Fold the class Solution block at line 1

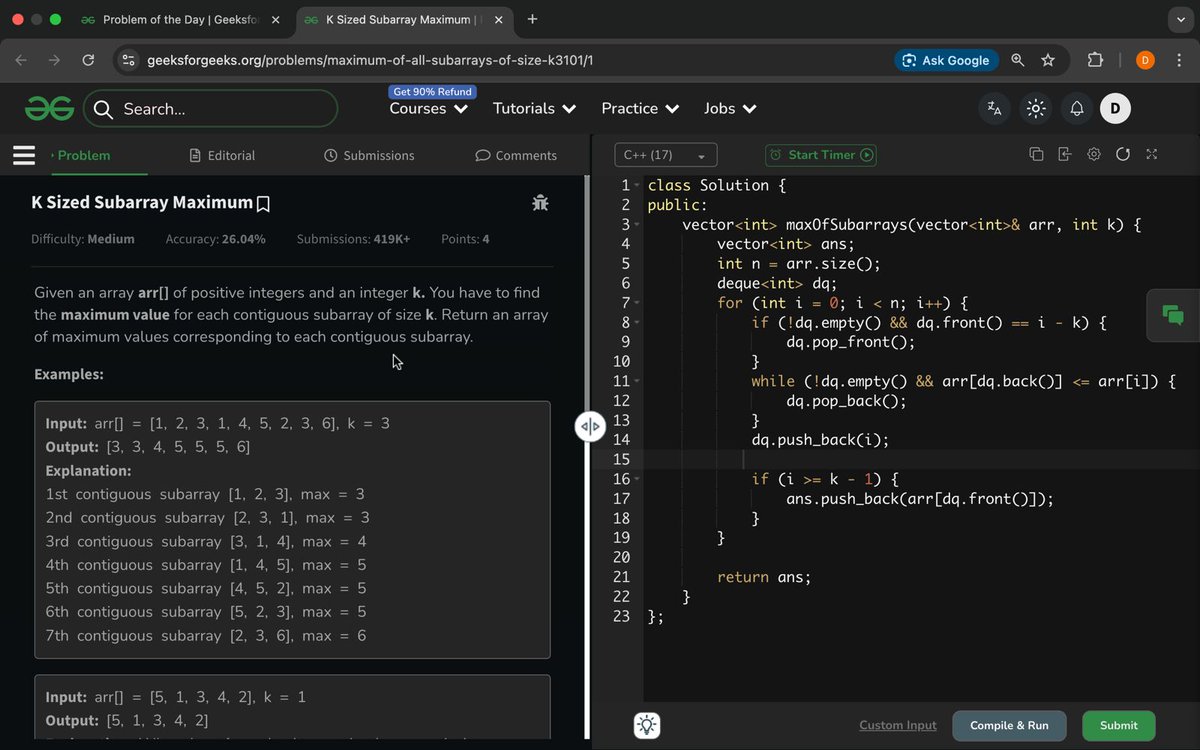point(637,186)
